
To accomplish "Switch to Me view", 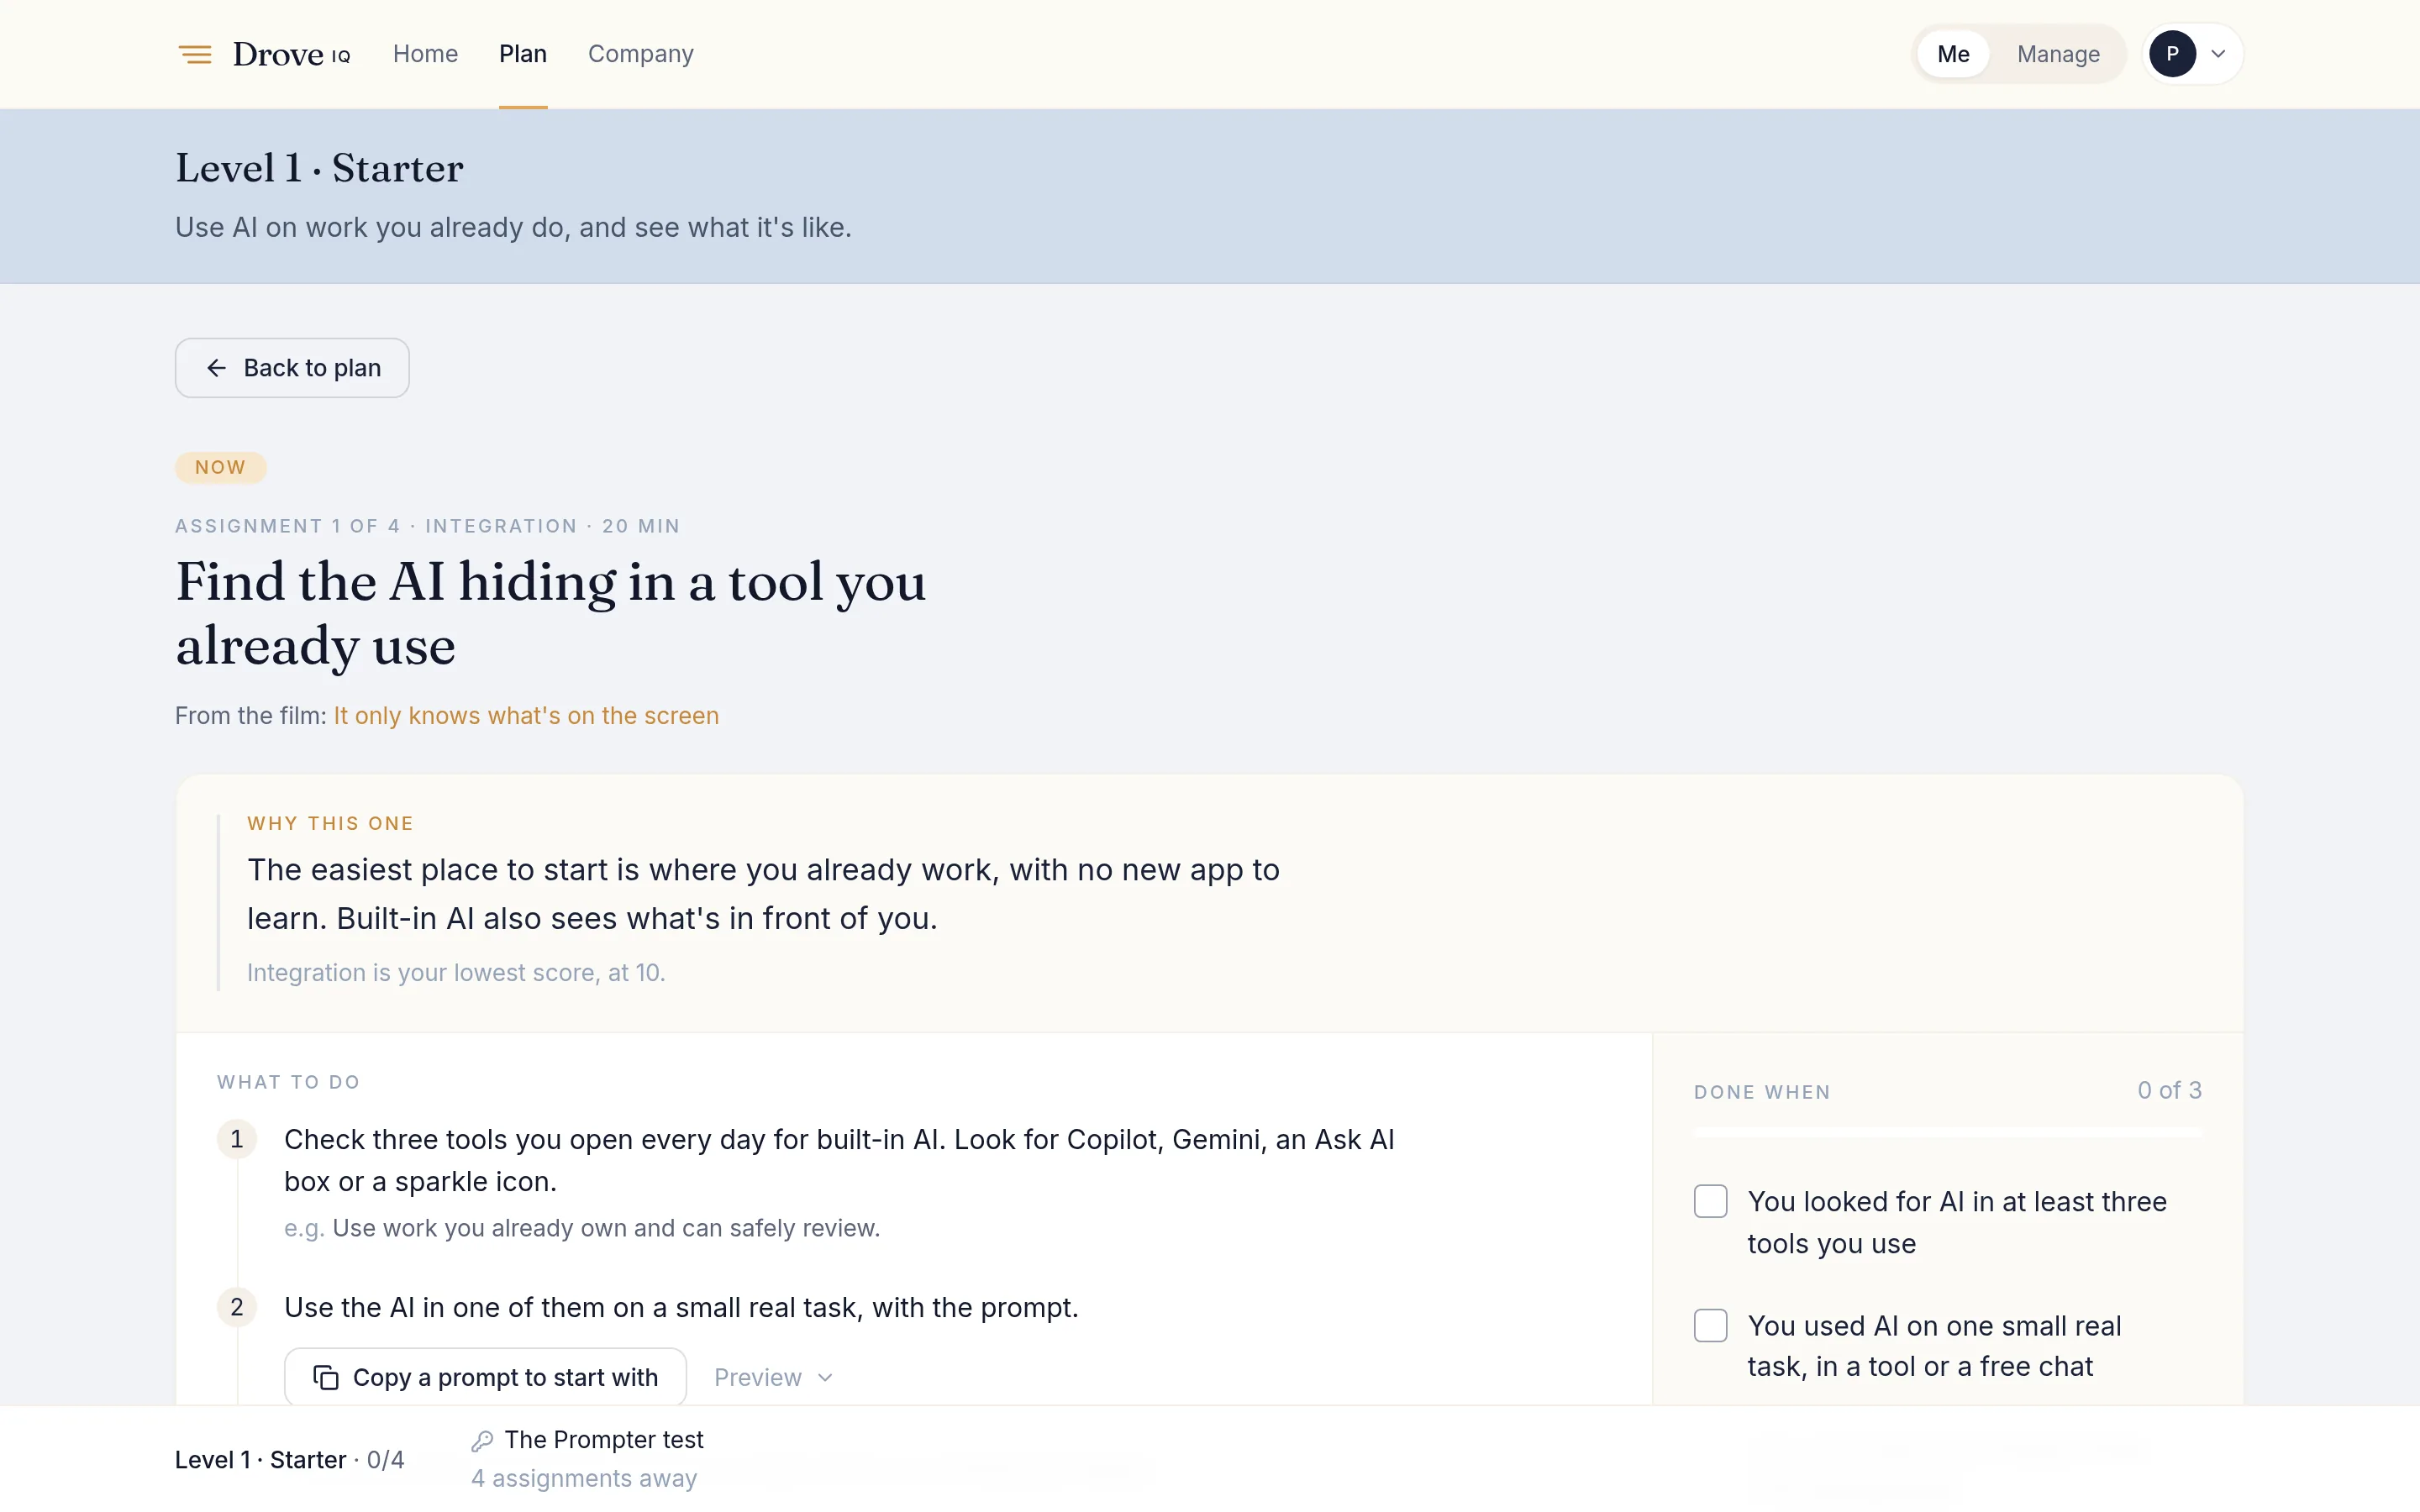I will [x=1953, y=54].
